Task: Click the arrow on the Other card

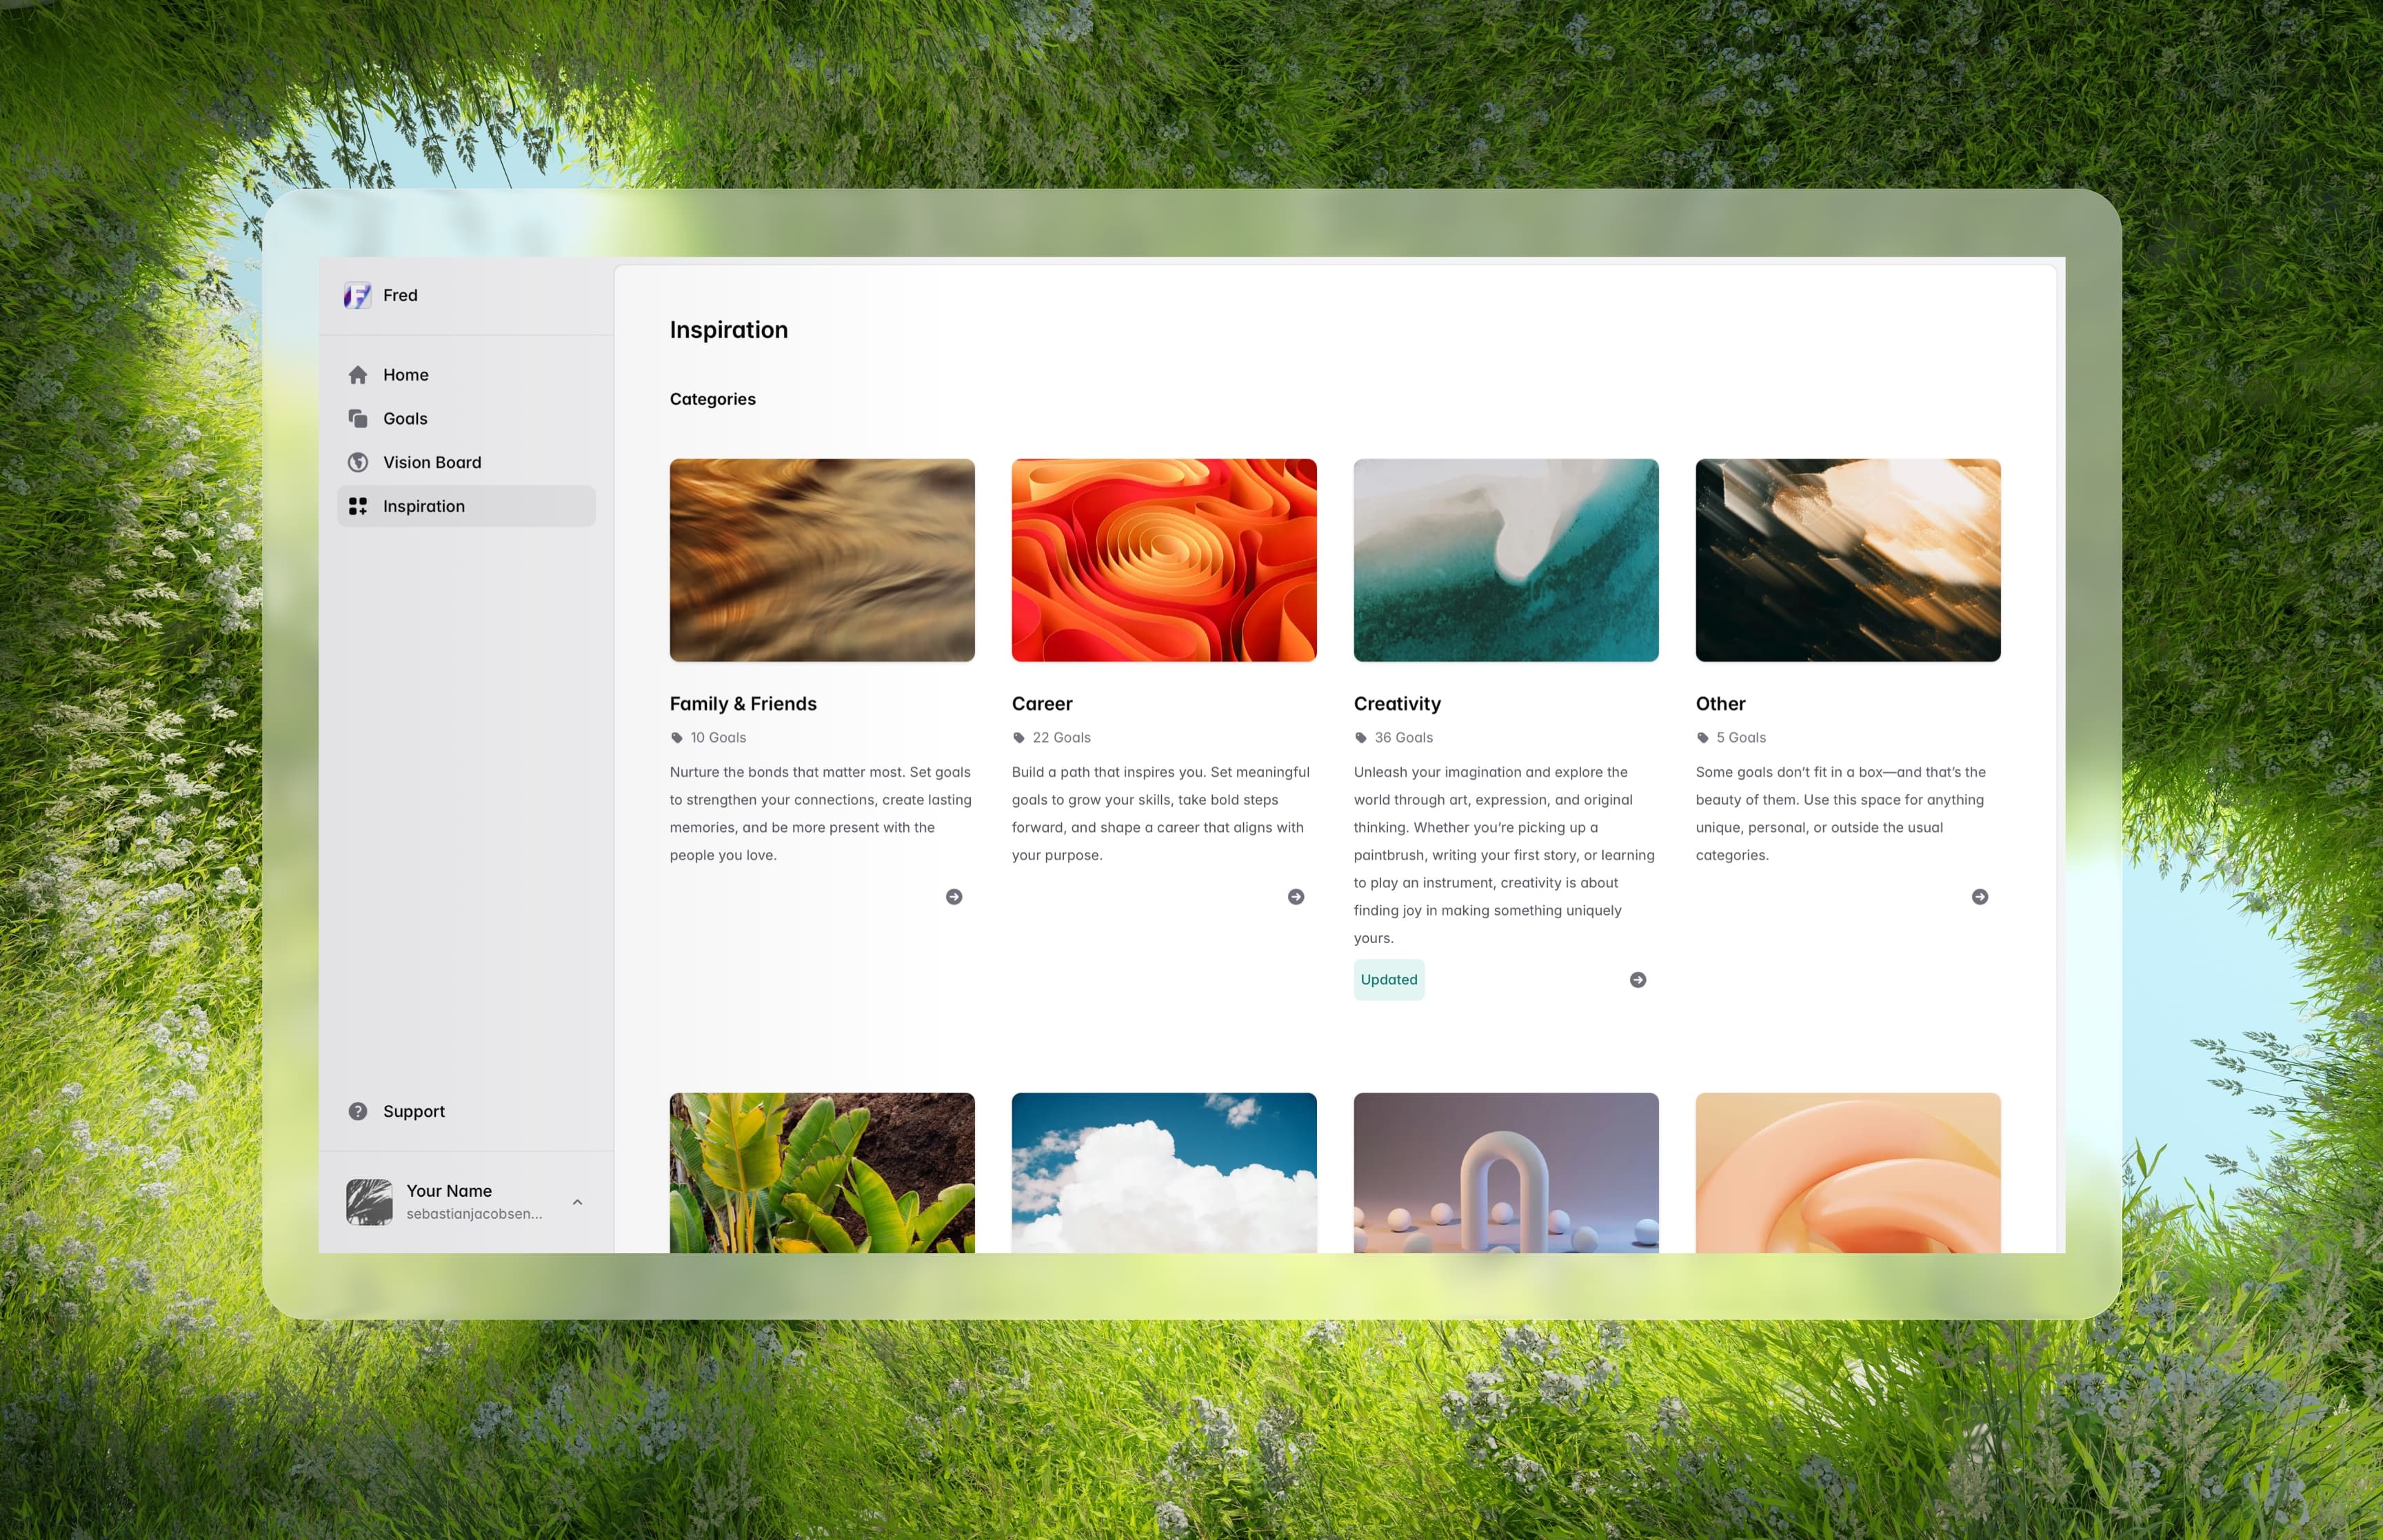Action: point(1980,896)
